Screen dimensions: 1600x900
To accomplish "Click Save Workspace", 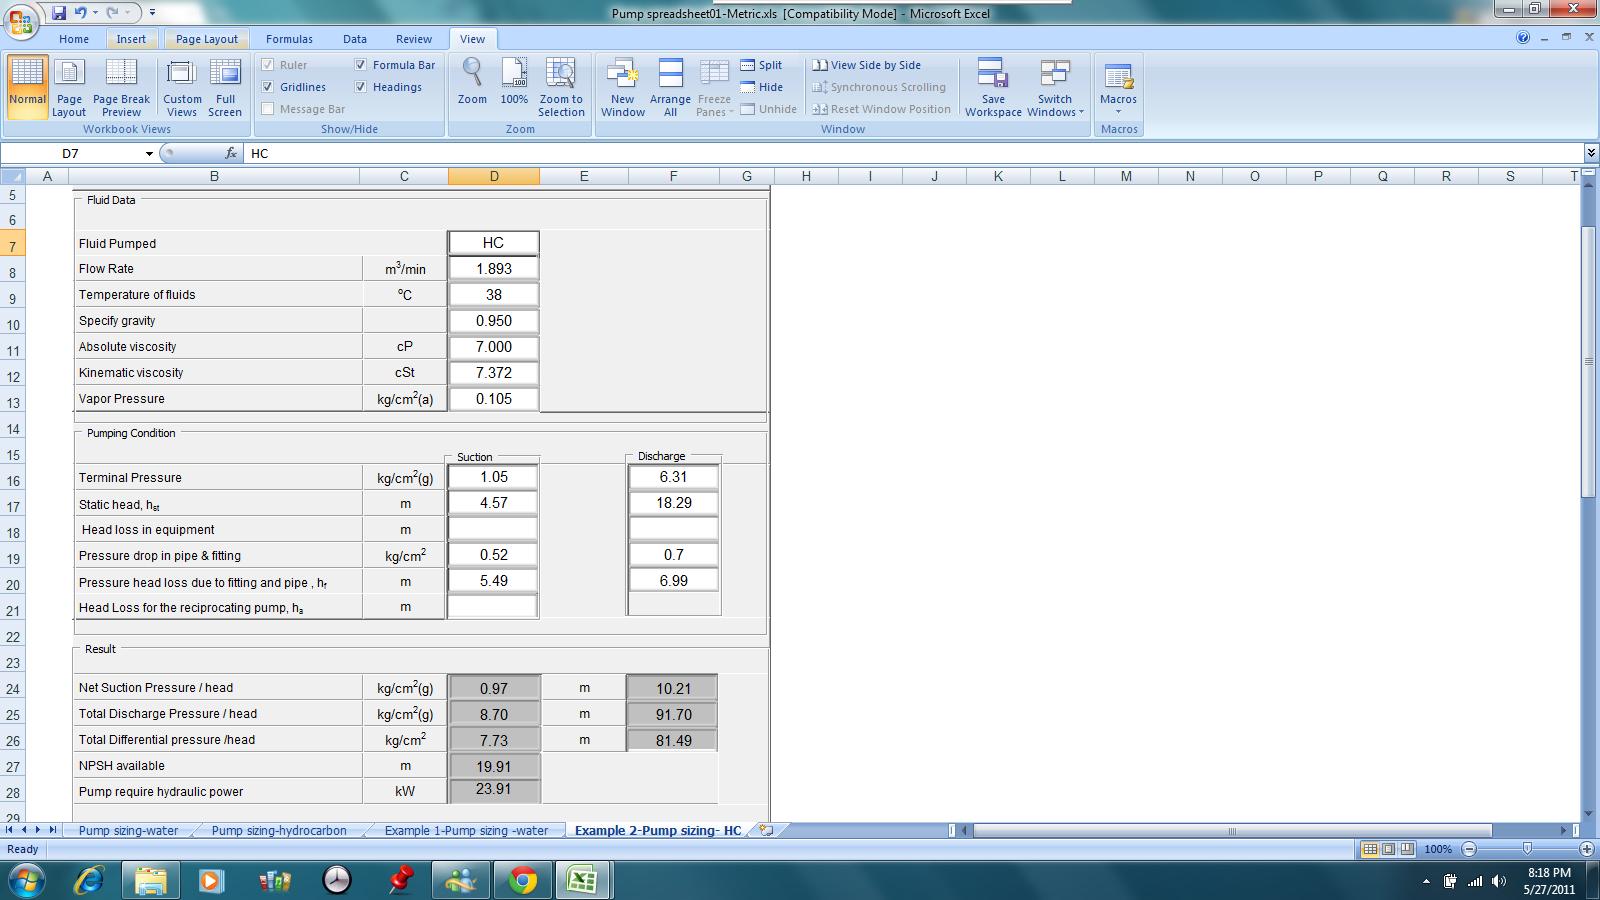I will coord(993,88).
